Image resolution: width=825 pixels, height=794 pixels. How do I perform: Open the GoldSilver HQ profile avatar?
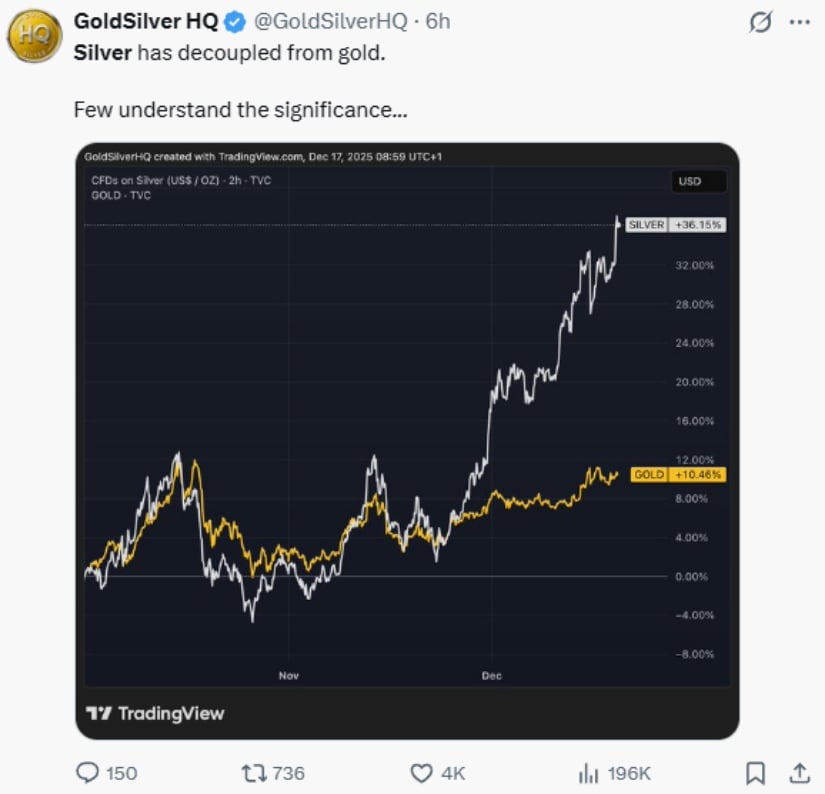coord(35,36)
